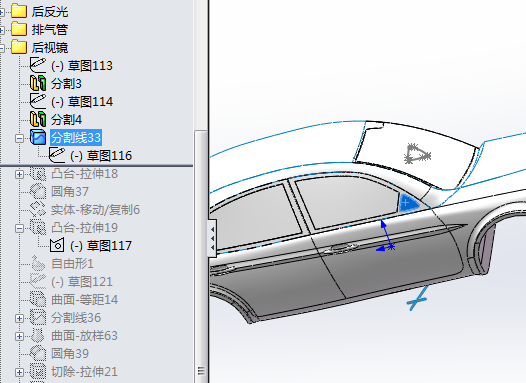Expand the 排气管 folder node
This screenshot has width=526, height=383.
[2, 30]
